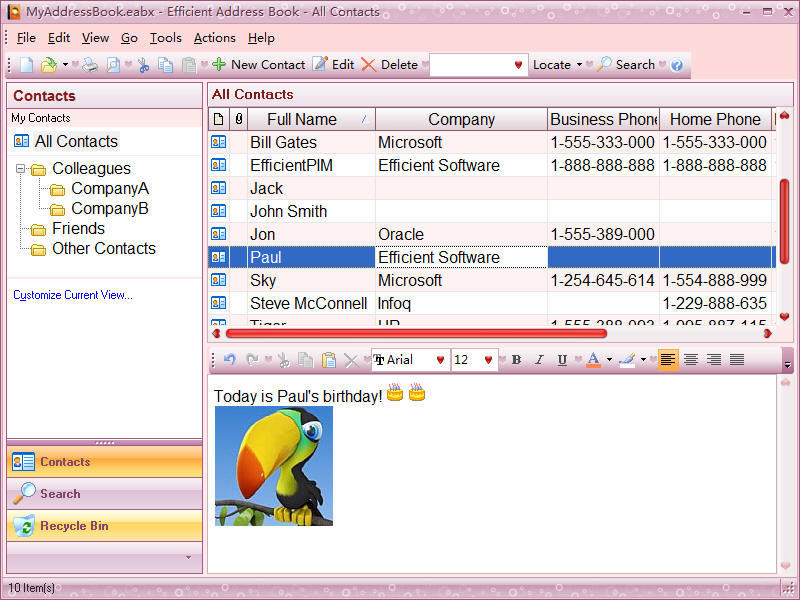Screen dimensions: 800x600
Task: Click the Delete X icon in note editor toolbar
Action: (x=351, y=360)
